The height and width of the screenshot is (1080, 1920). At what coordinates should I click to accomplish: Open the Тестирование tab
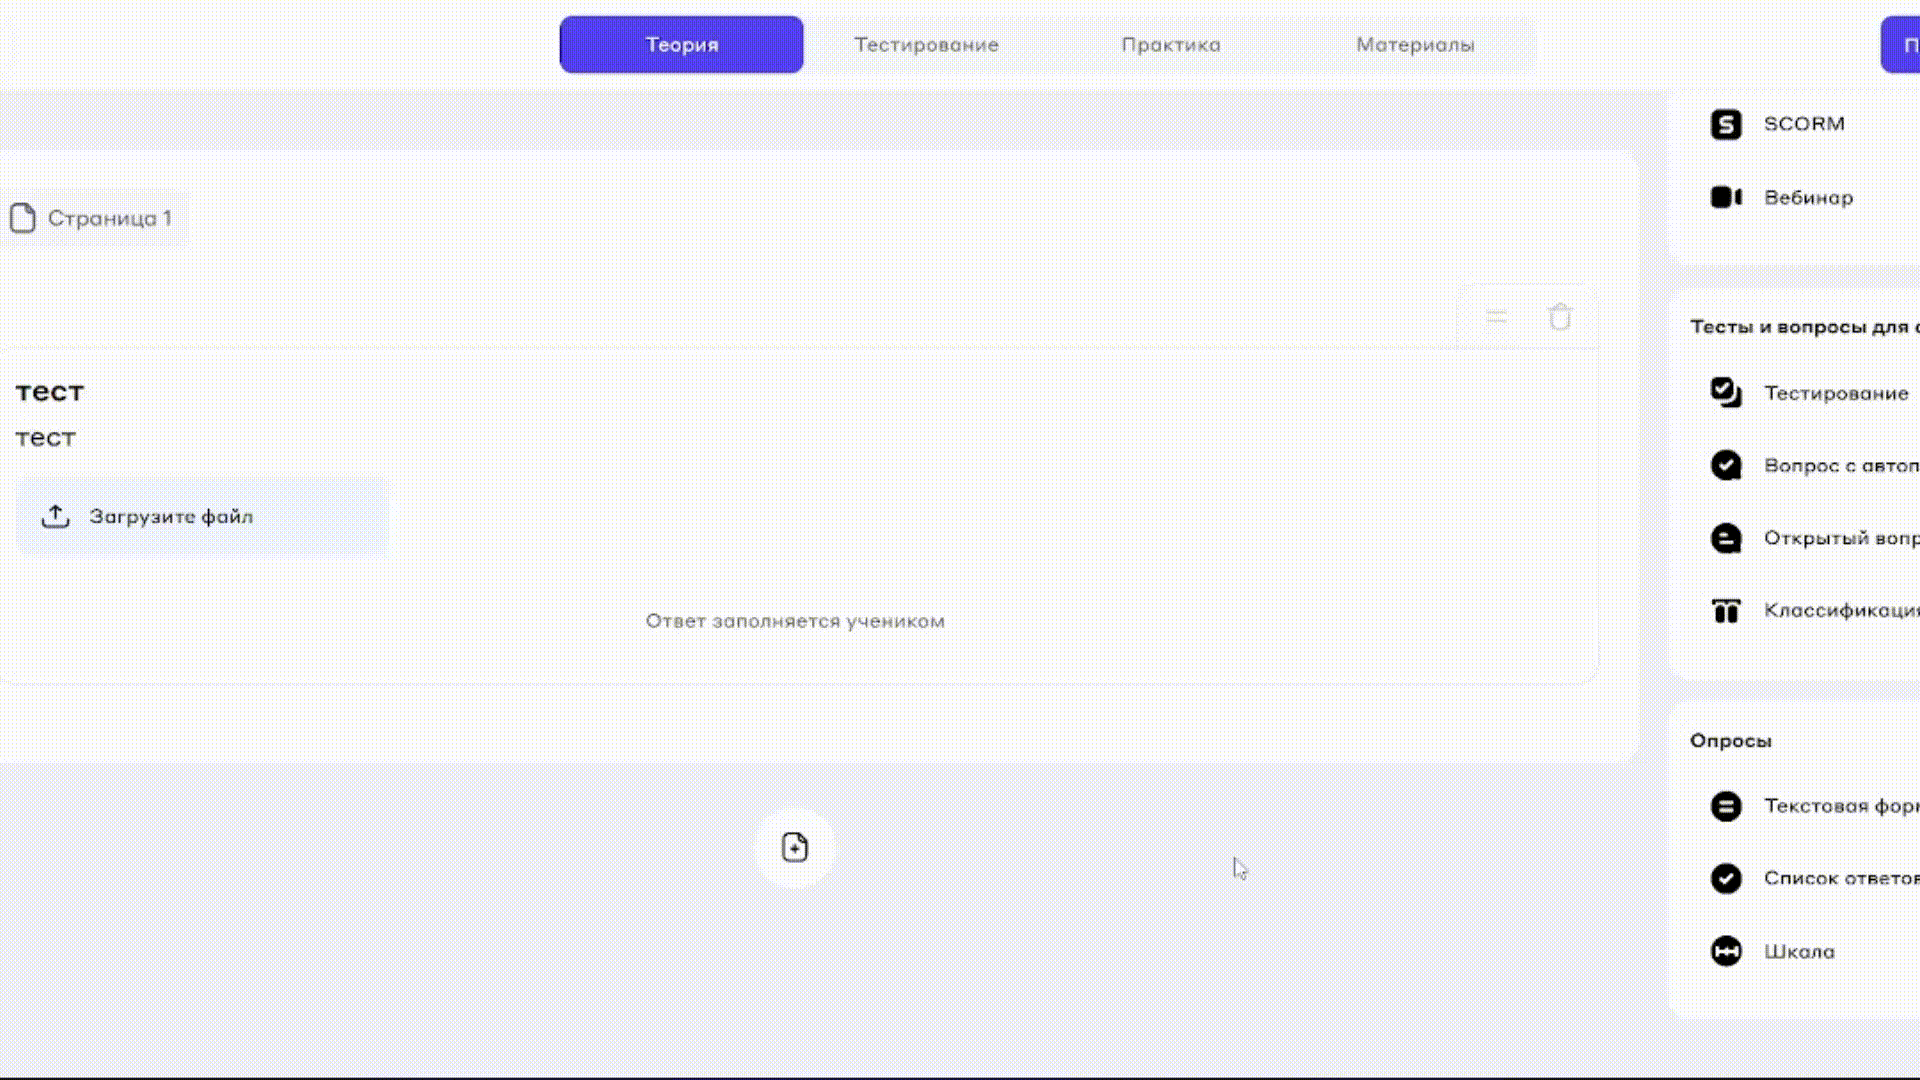926,45
